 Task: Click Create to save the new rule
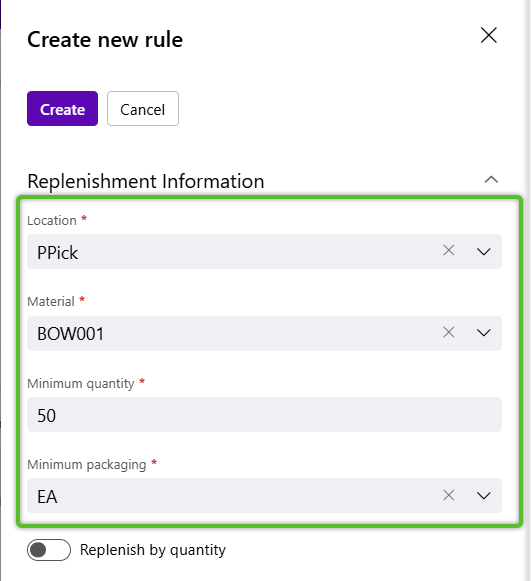(x=62, y=109)
